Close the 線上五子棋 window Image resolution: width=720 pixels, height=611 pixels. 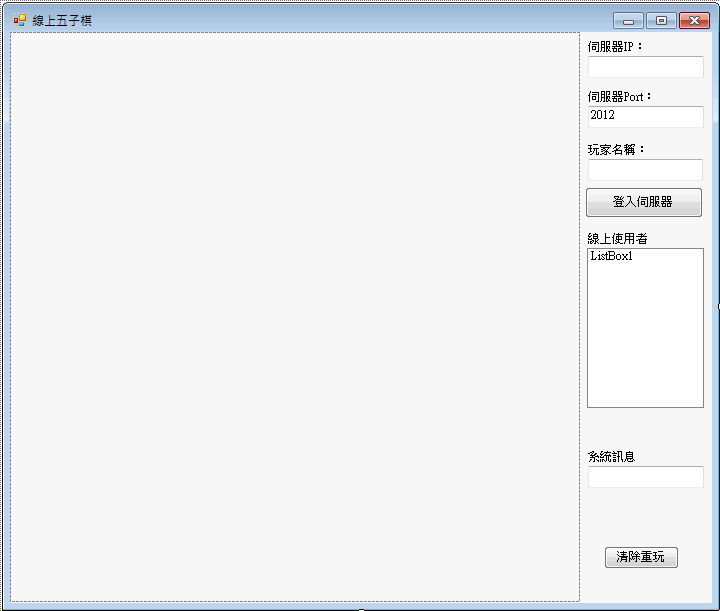click(694, 21)
